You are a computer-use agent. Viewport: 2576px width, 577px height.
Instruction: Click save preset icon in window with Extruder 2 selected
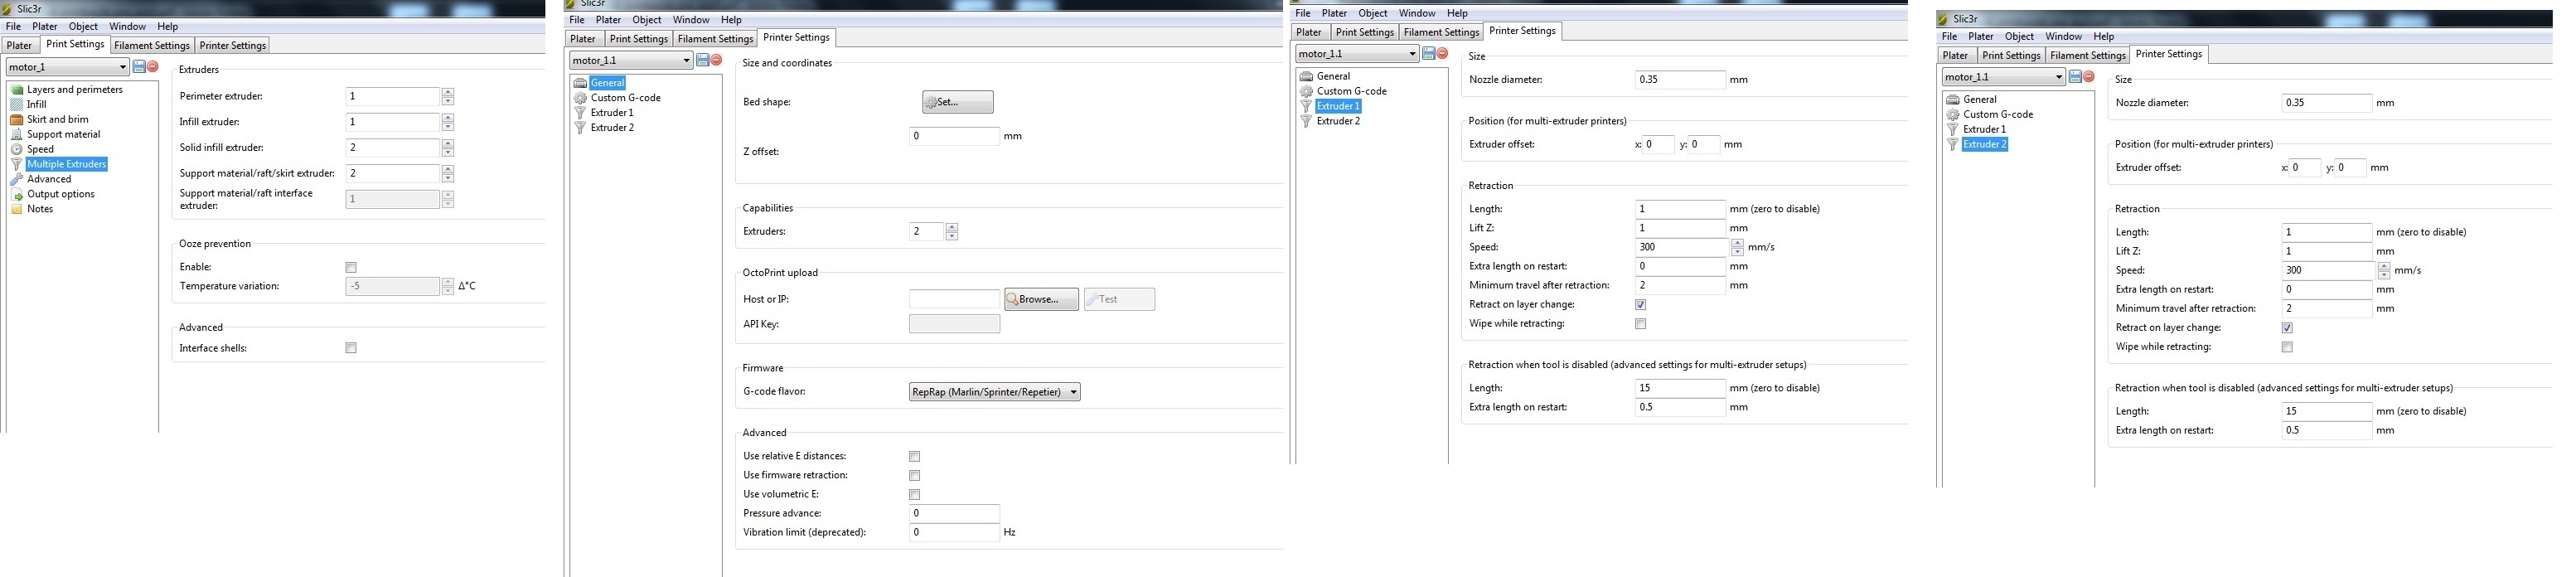[x=2075, y=76]
